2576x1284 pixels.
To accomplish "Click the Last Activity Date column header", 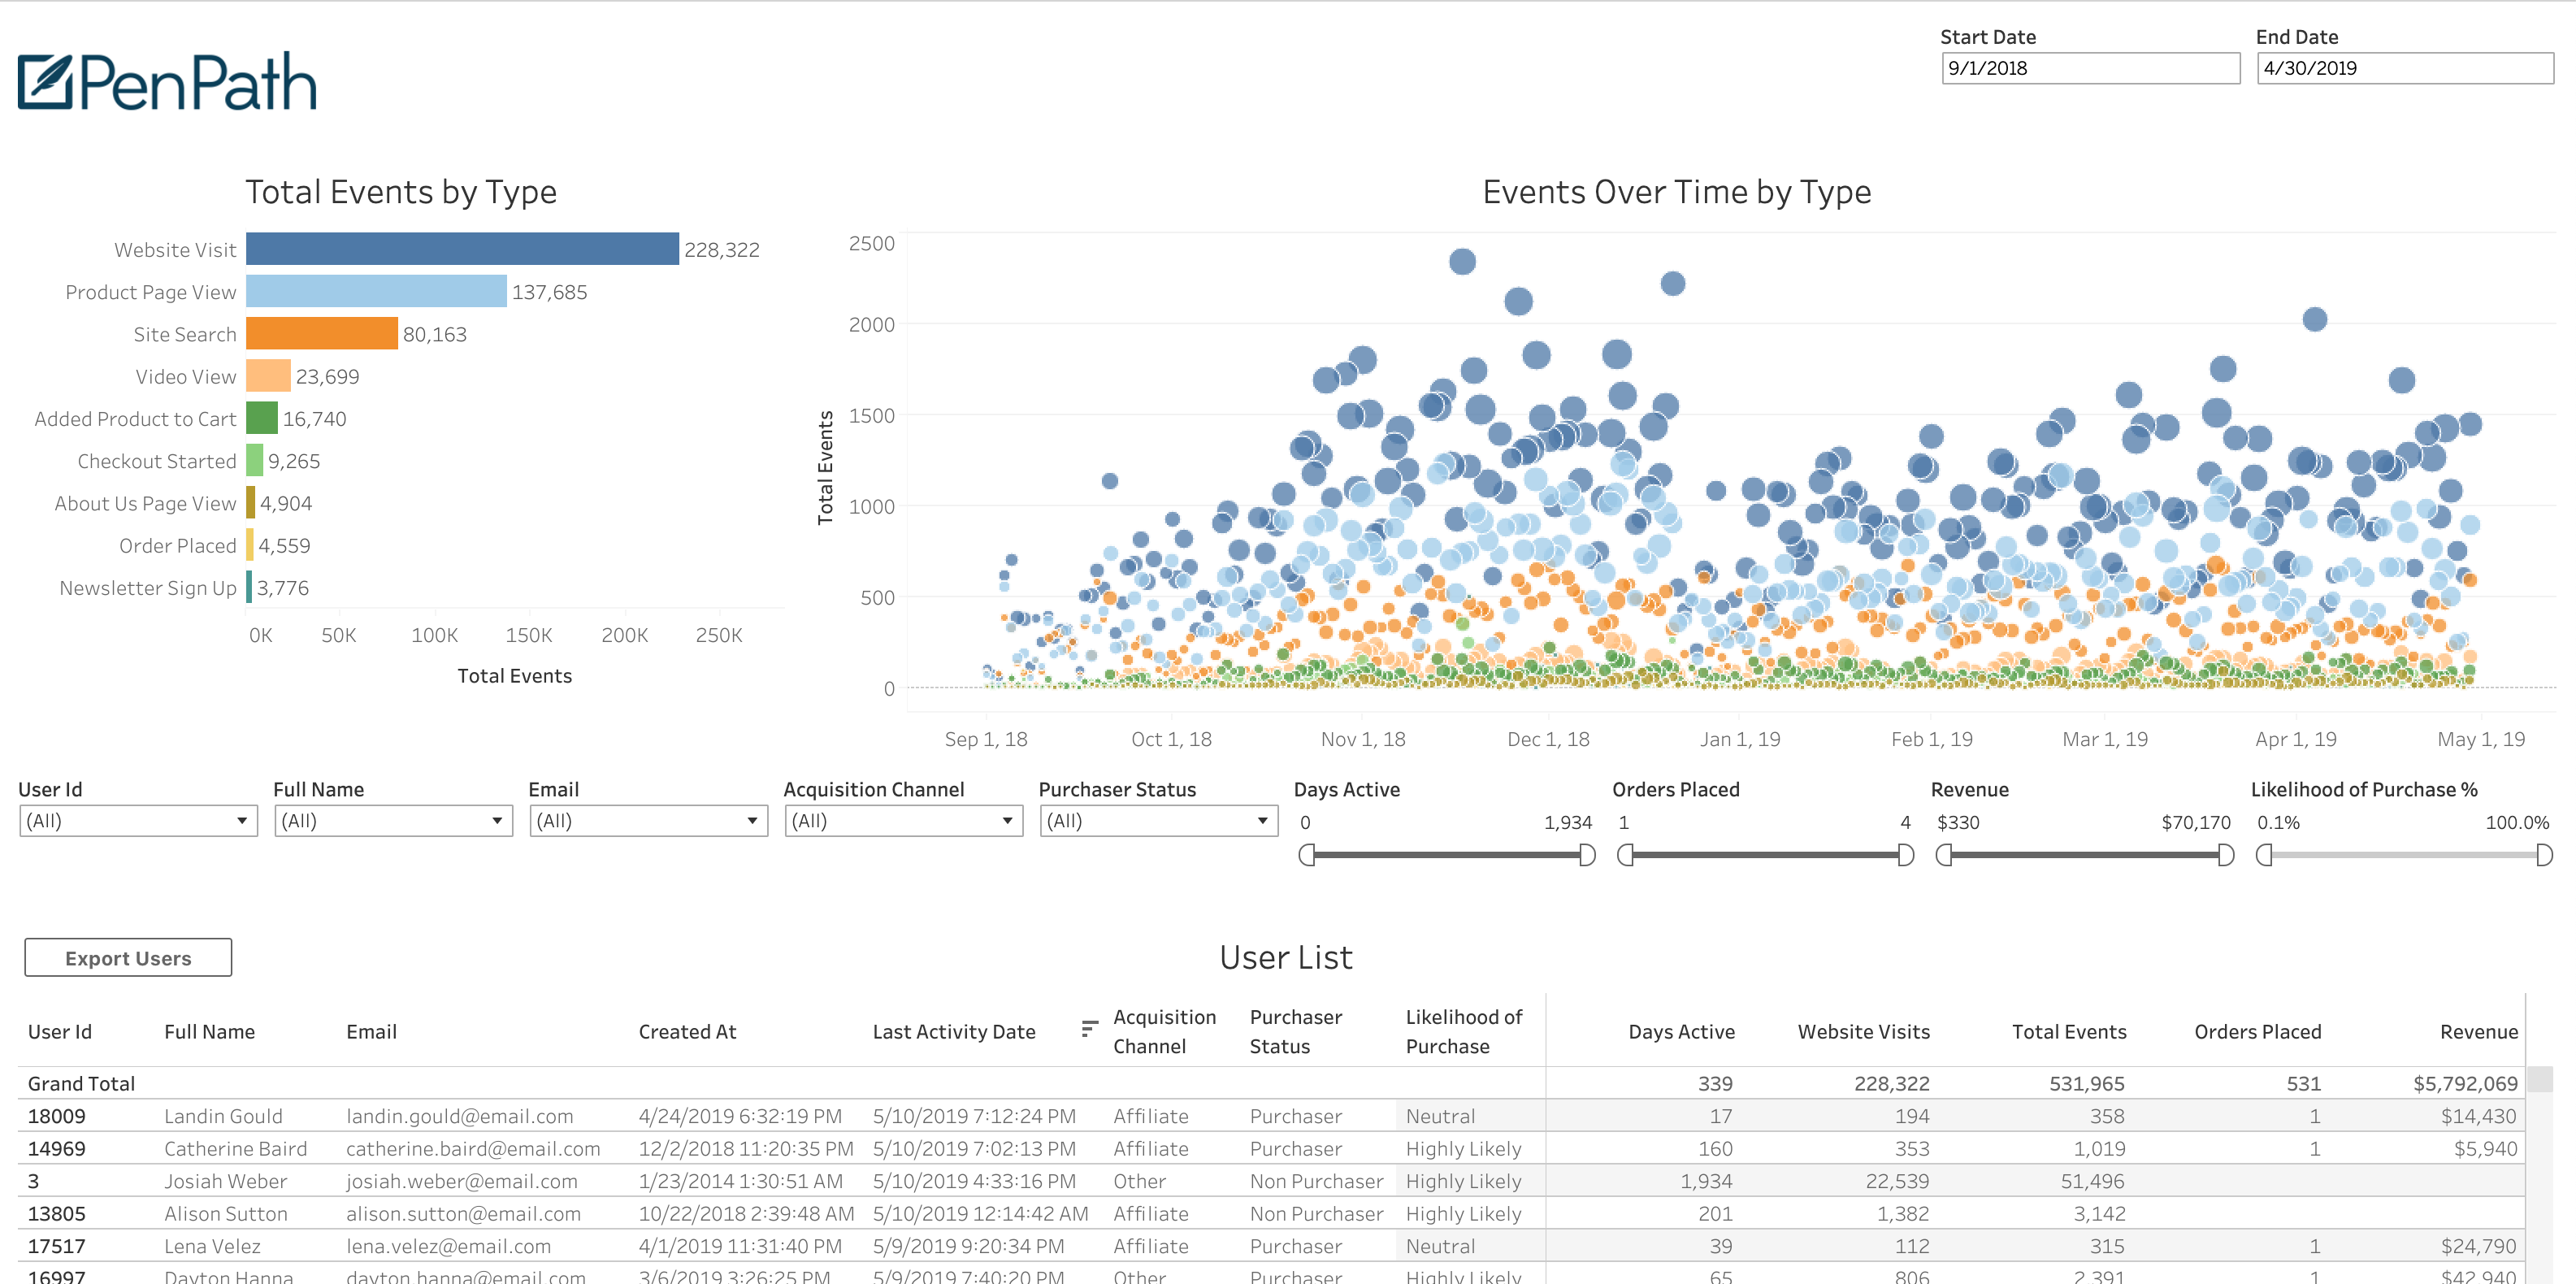I will [954, 1031].
